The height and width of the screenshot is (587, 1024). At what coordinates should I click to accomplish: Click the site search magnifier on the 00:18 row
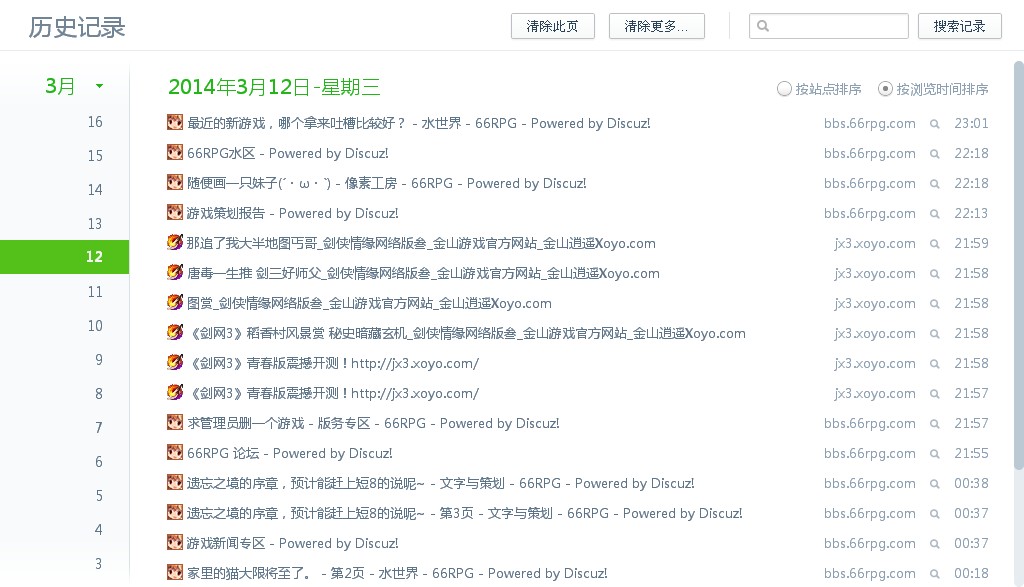click(935, 575)
